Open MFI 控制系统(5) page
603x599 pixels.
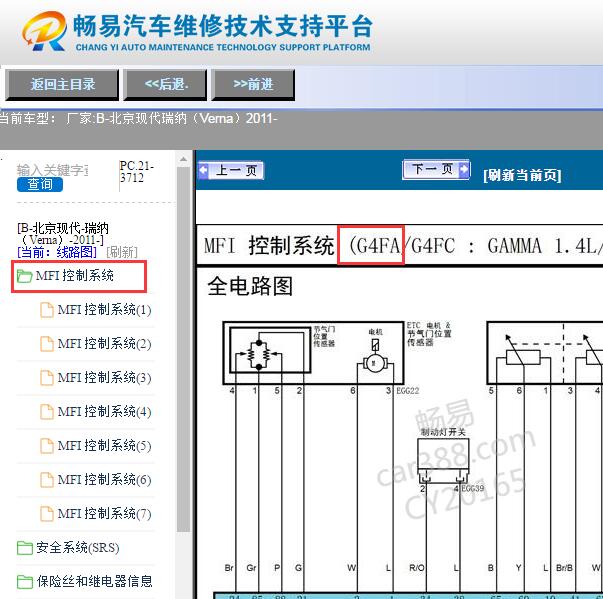(x=104, y=446)
